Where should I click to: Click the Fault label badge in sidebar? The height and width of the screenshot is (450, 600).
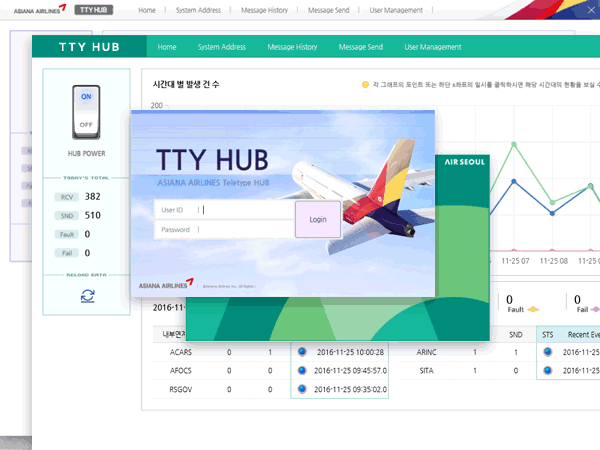[67, 235]
